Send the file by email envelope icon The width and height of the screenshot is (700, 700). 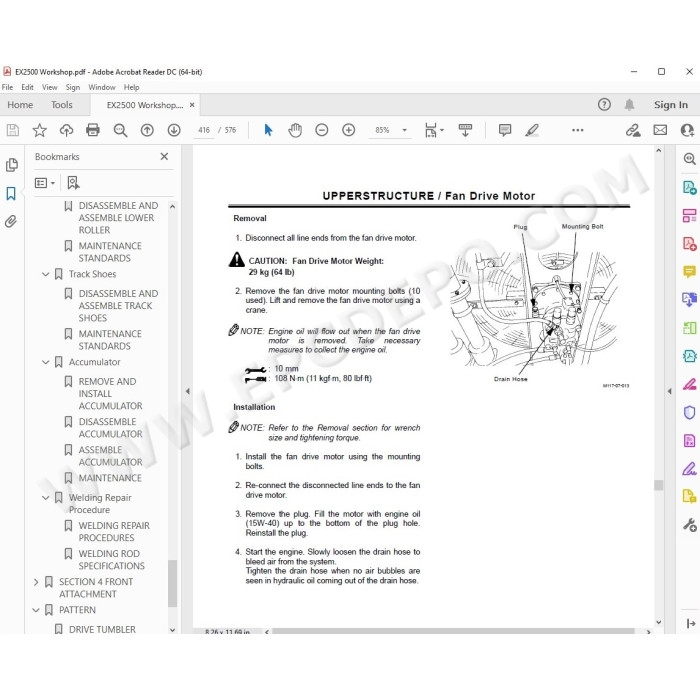660,130
